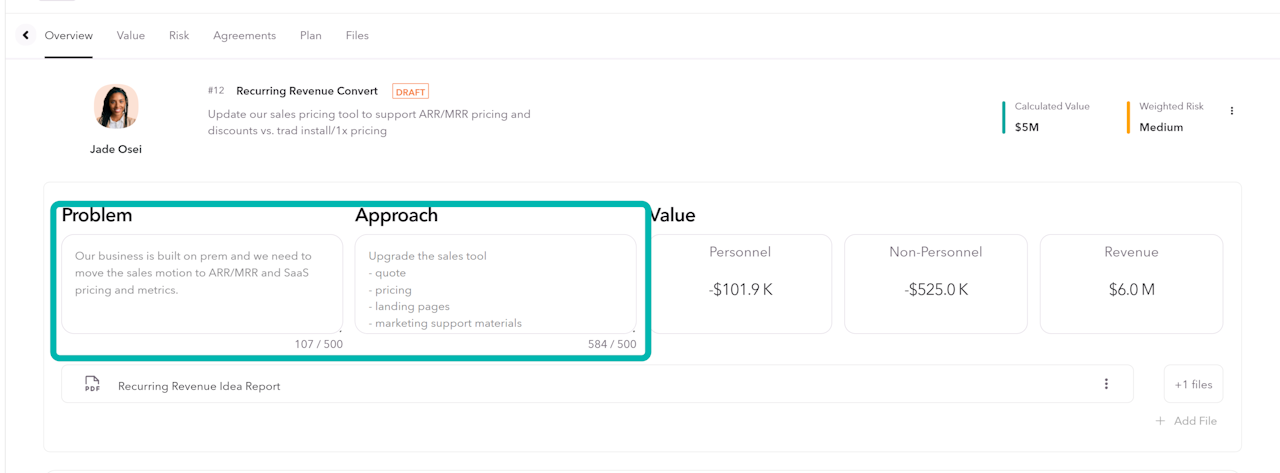Open the Overview tab
The height and width of the screenshot is (473, 1280).
coord(69,36)
